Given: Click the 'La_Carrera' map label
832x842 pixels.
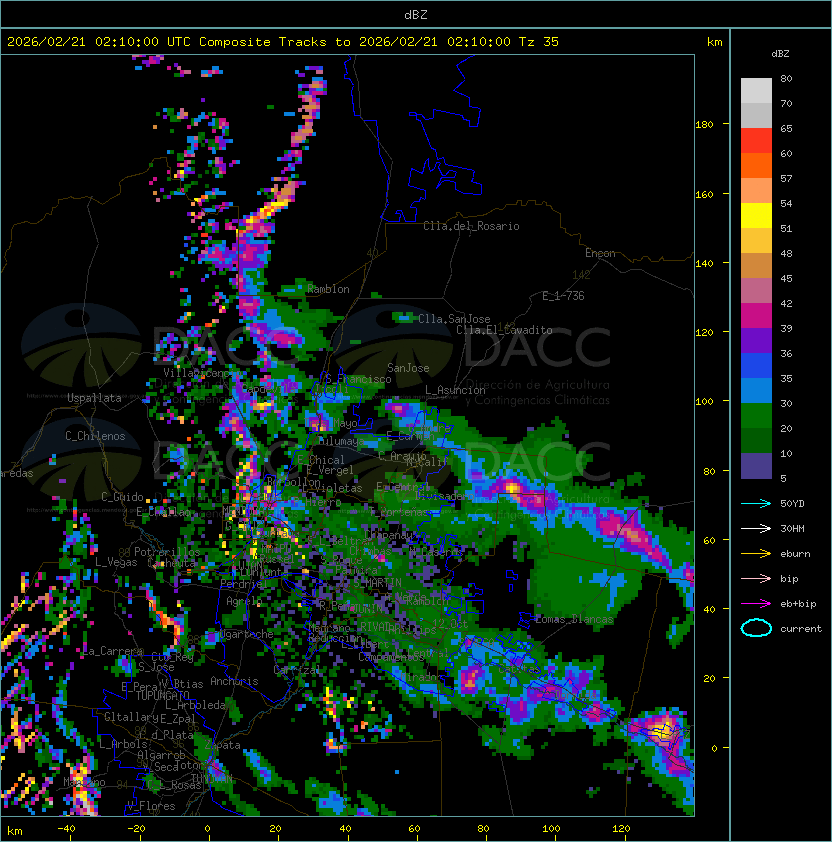Looking at the screenshot, I should tap(113, 651).
